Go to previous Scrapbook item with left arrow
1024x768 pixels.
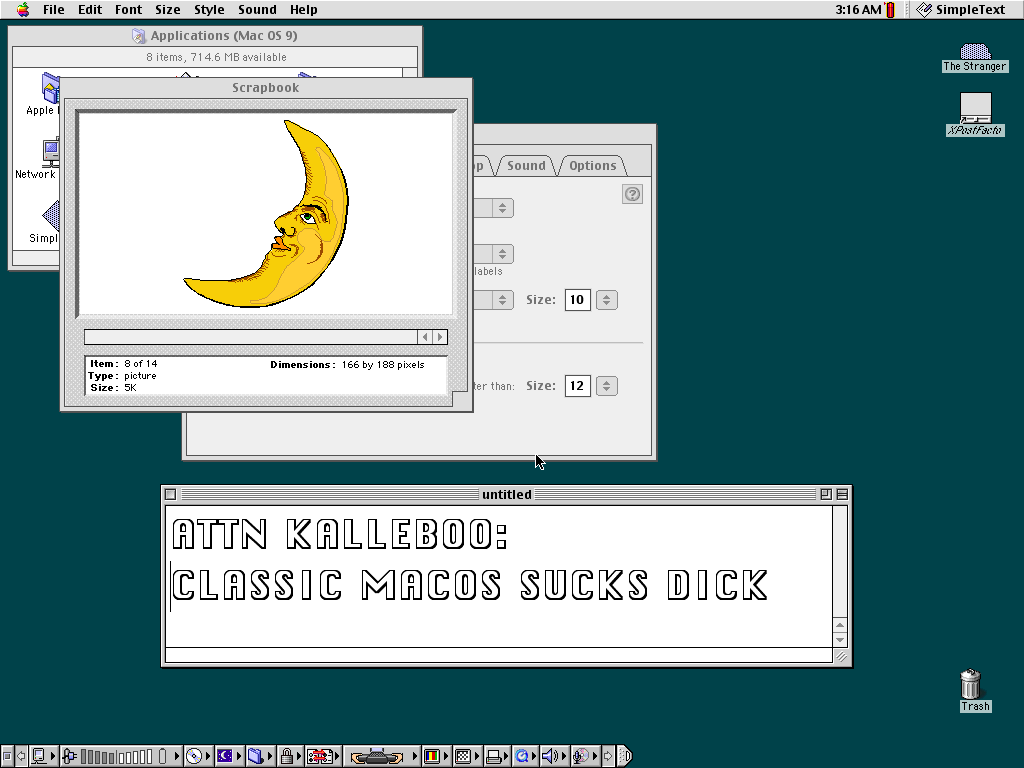click(425, 337)
